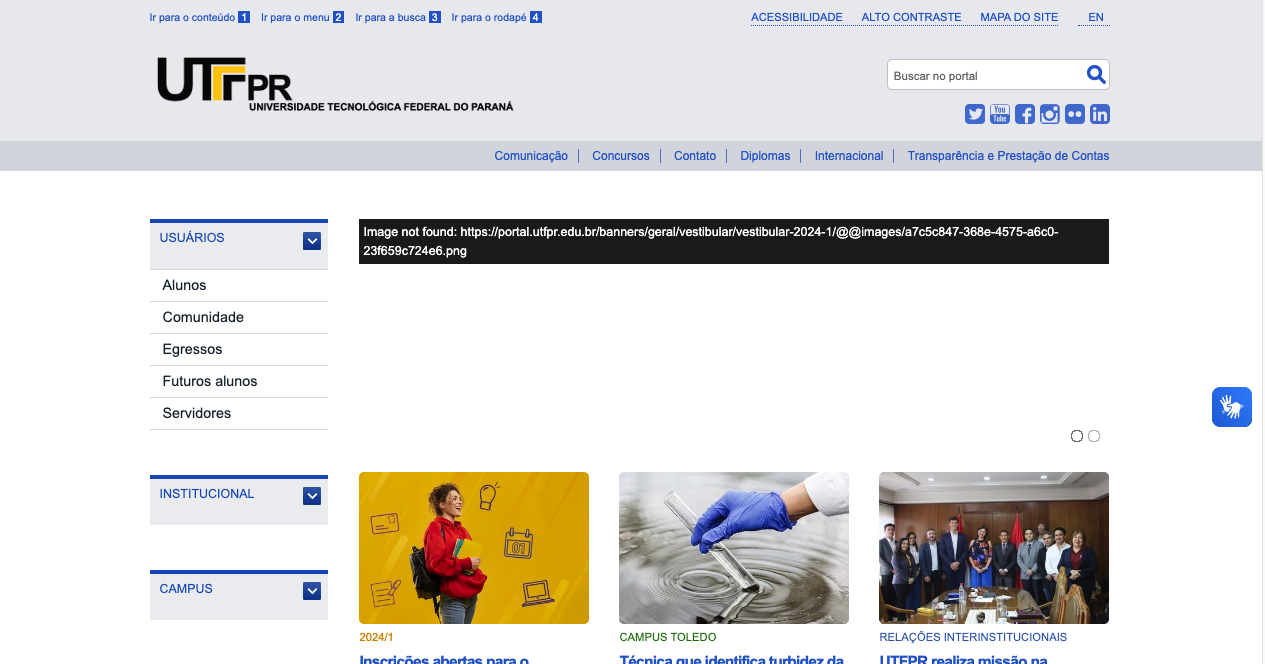
Task: Select Comunidade in the users menu
Action: pyautogui.click(x=239, y=317)
